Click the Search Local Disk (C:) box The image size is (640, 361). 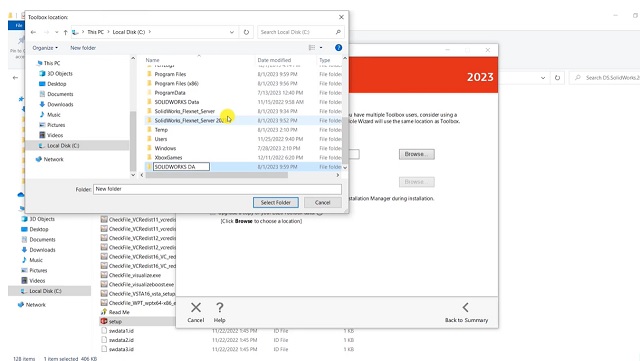tap(301, 32)
